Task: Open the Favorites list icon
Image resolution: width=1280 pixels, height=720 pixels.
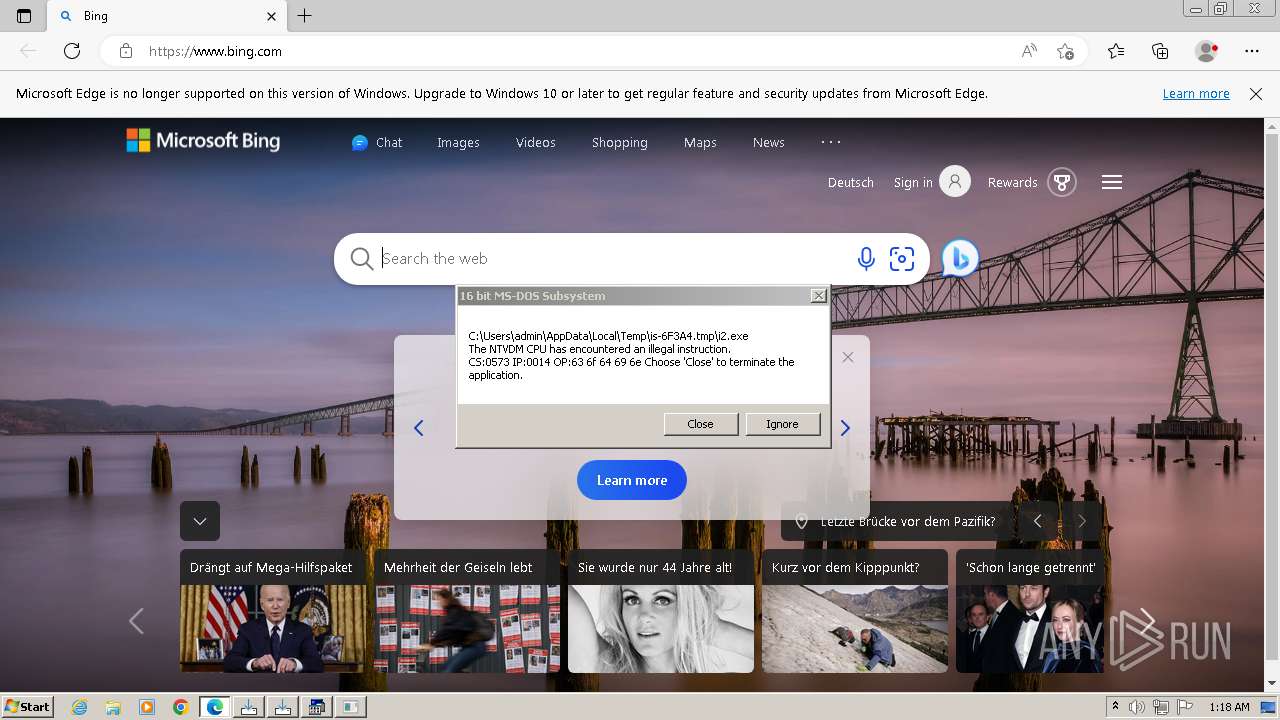Action: (1116, 51)
